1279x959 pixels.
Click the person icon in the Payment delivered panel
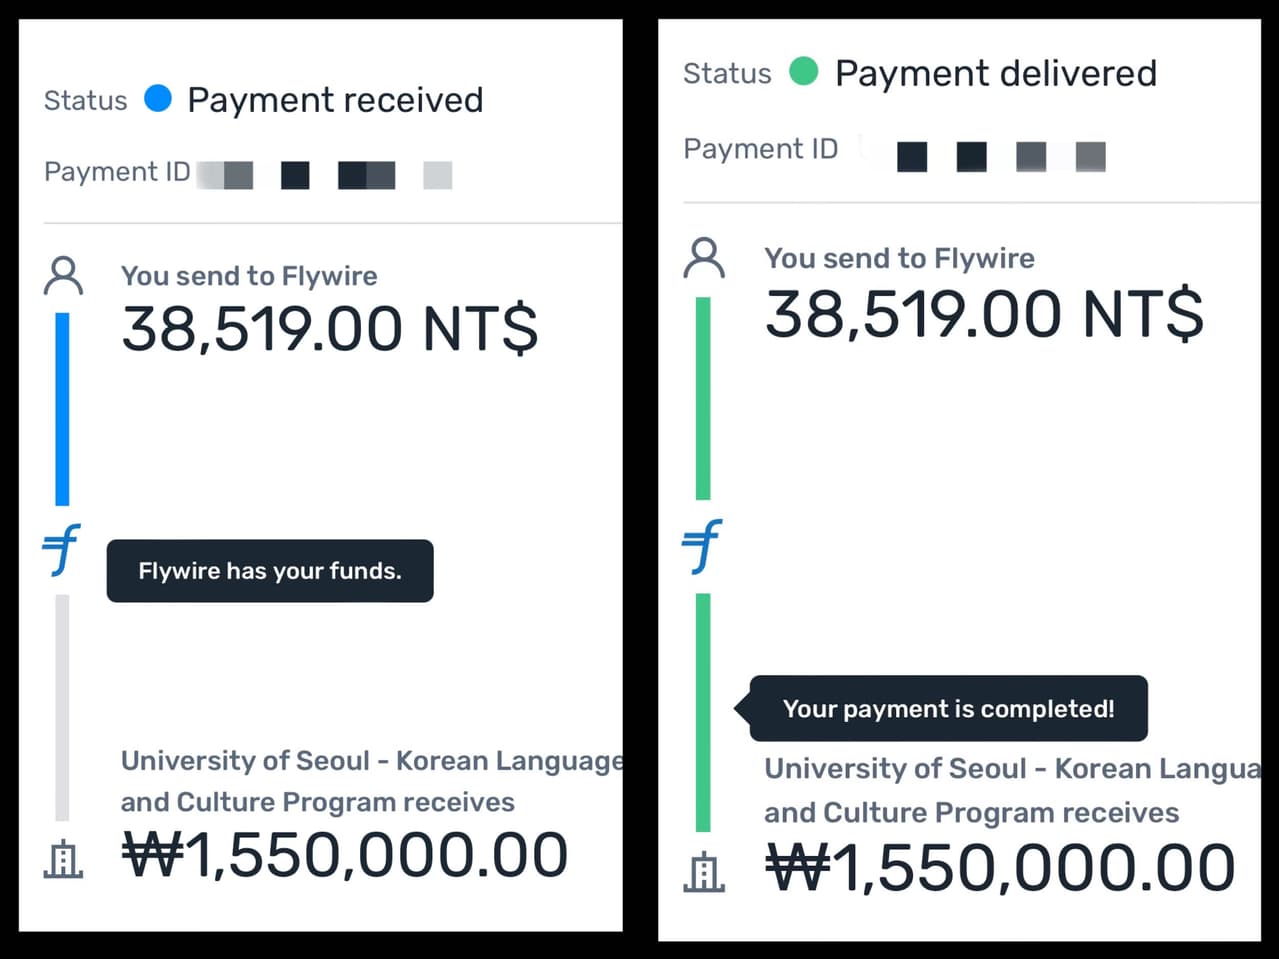tap(704, 258)
